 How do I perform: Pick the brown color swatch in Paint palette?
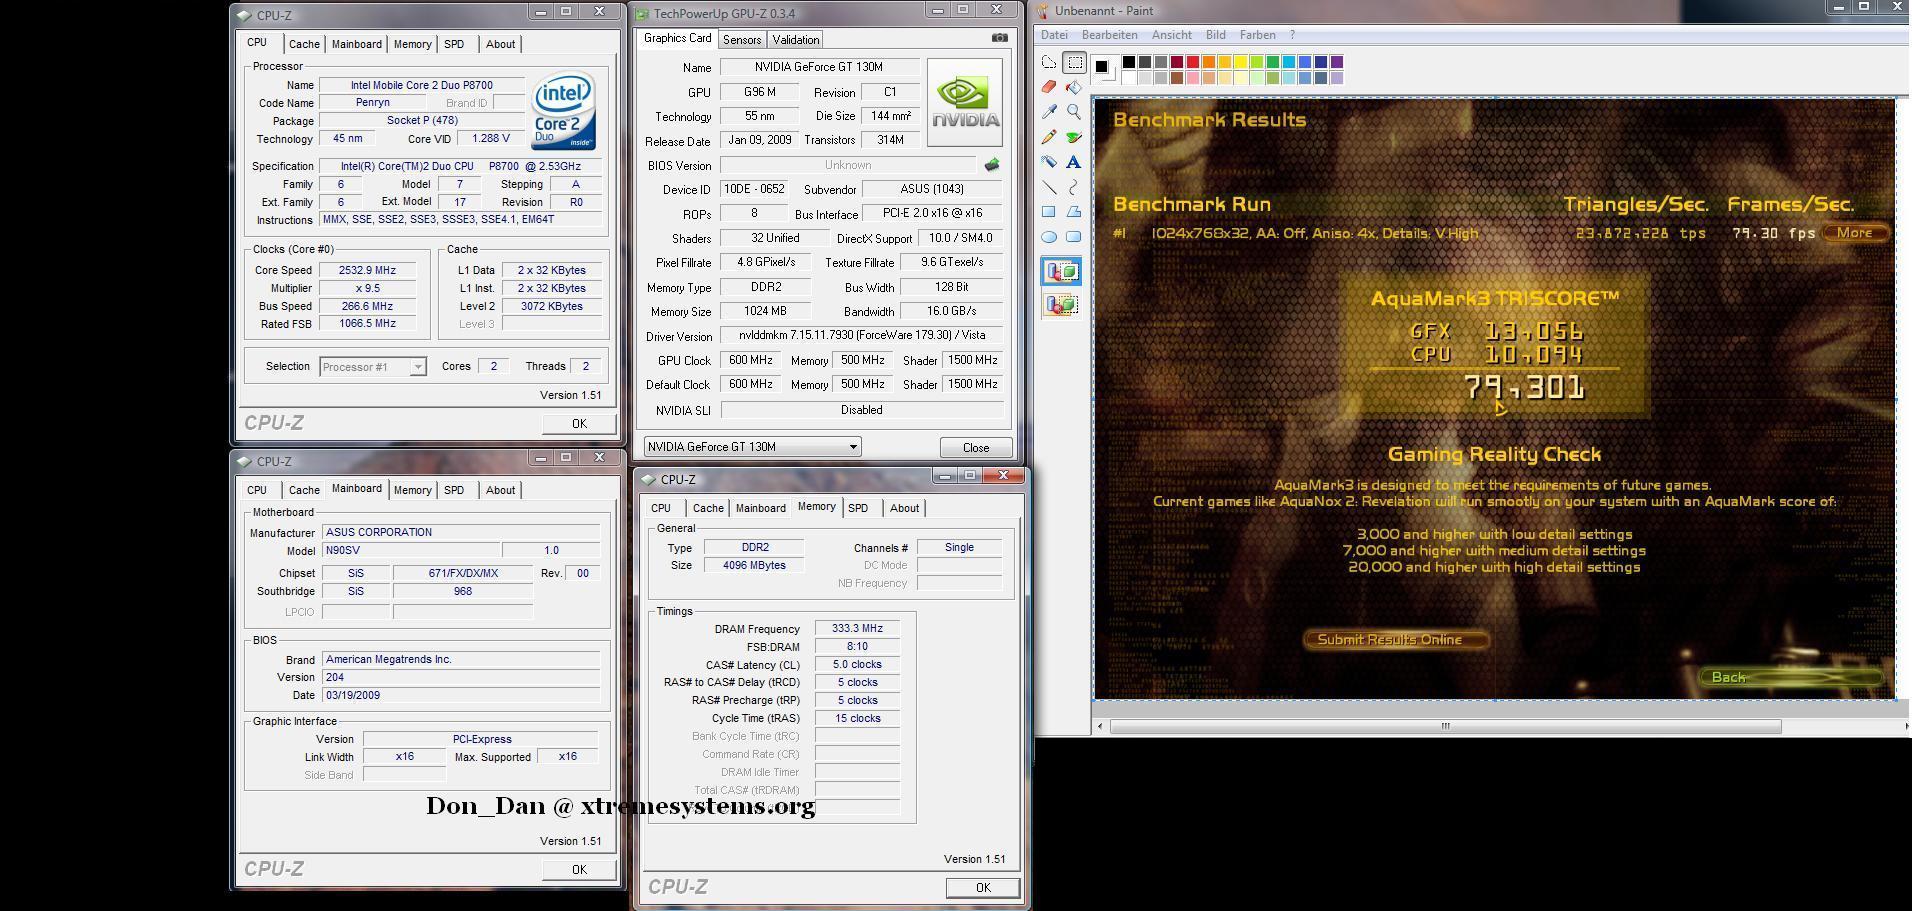(1176, 78)
